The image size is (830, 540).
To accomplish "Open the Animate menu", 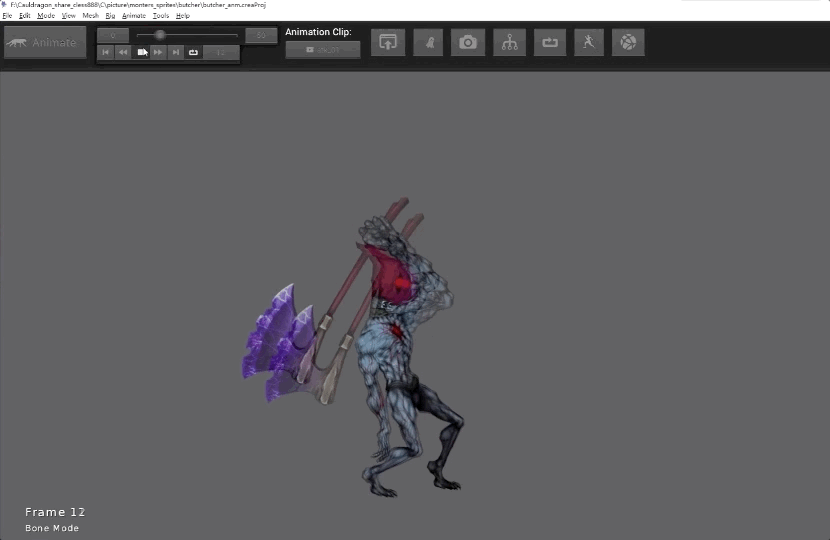I will pos(134,16).
